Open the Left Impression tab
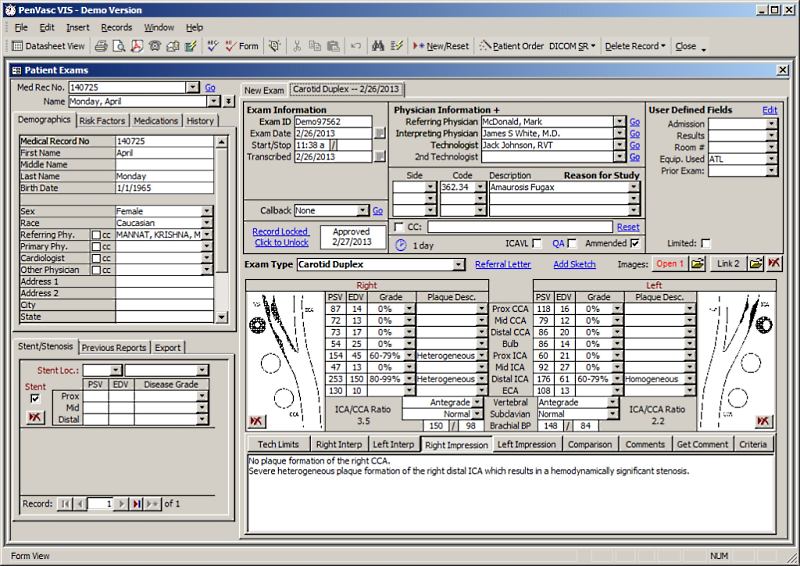This screenshot has height=566, width=800. (527, 444)
